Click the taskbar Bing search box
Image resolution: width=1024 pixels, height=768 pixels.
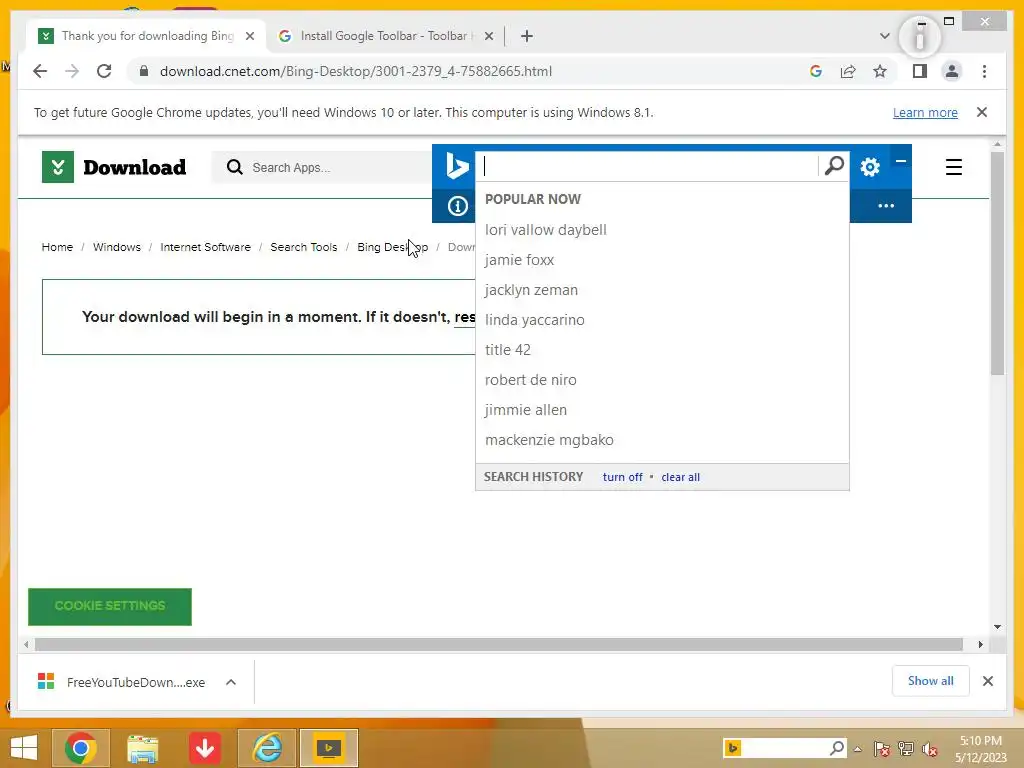pos(785,748)
